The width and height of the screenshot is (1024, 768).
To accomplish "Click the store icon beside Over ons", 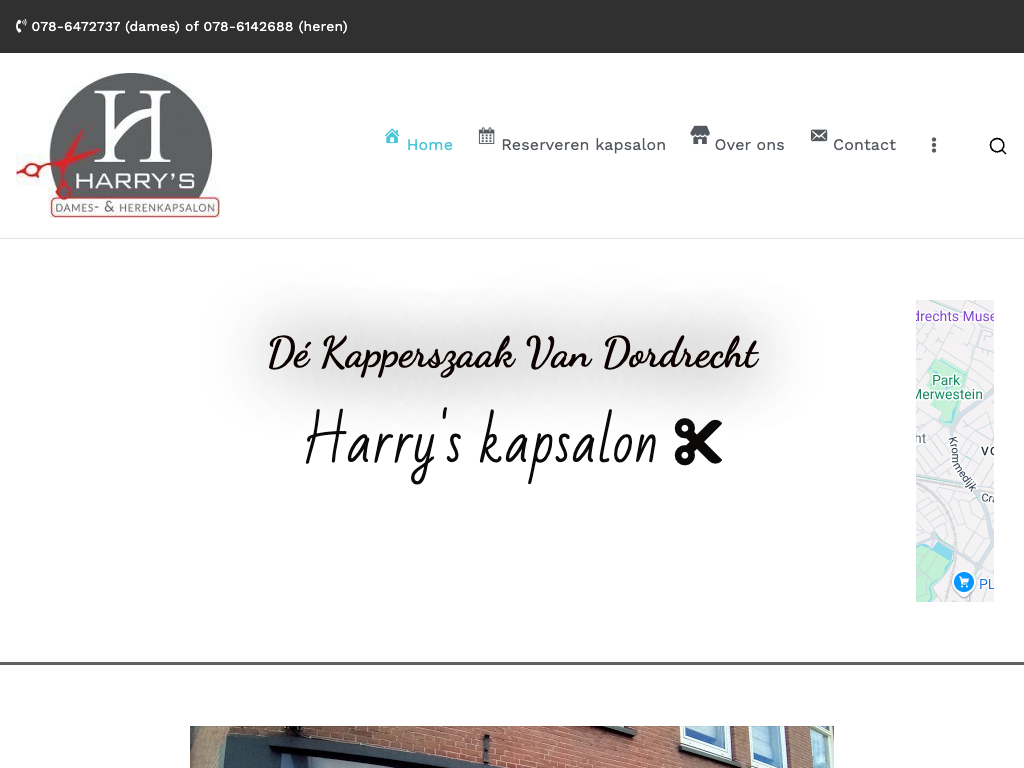I will pos(700,136).
